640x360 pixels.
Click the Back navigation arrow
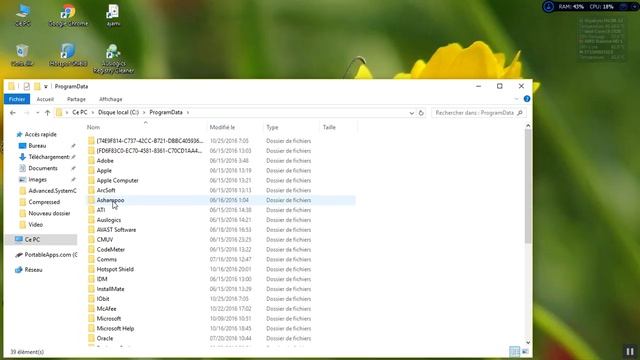13,113
